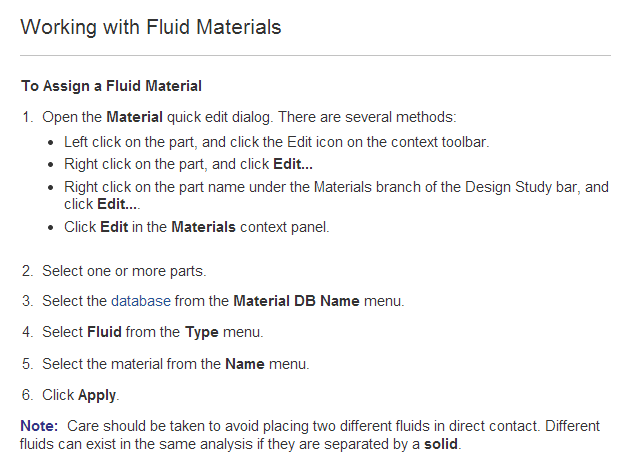Image resolution: width=621 pixels, height=470 pixels.
Task: Click the 'Select the material from the' text
Action: point(132,364)
